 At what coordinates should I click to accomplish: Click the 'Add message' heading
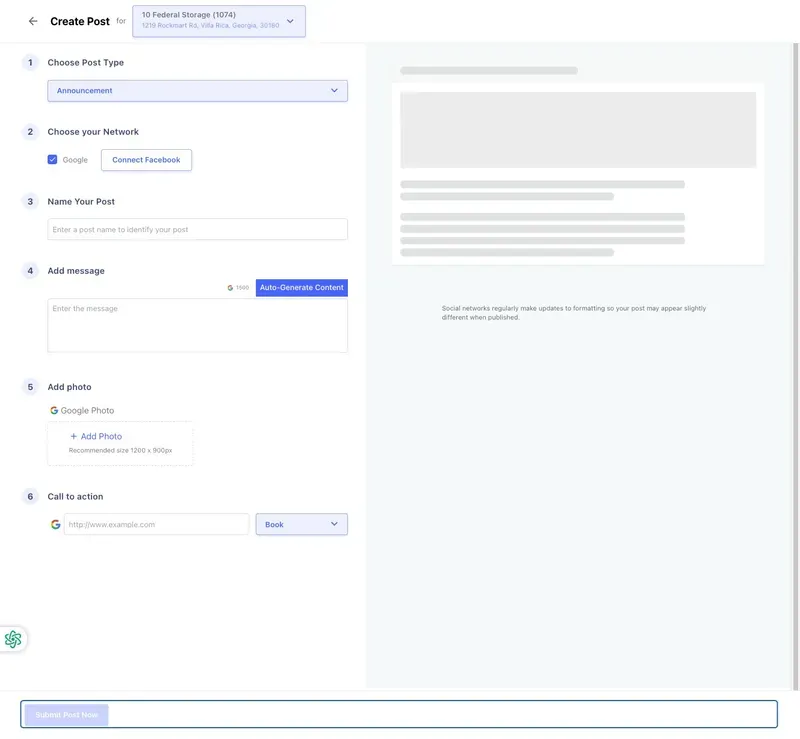76,271
